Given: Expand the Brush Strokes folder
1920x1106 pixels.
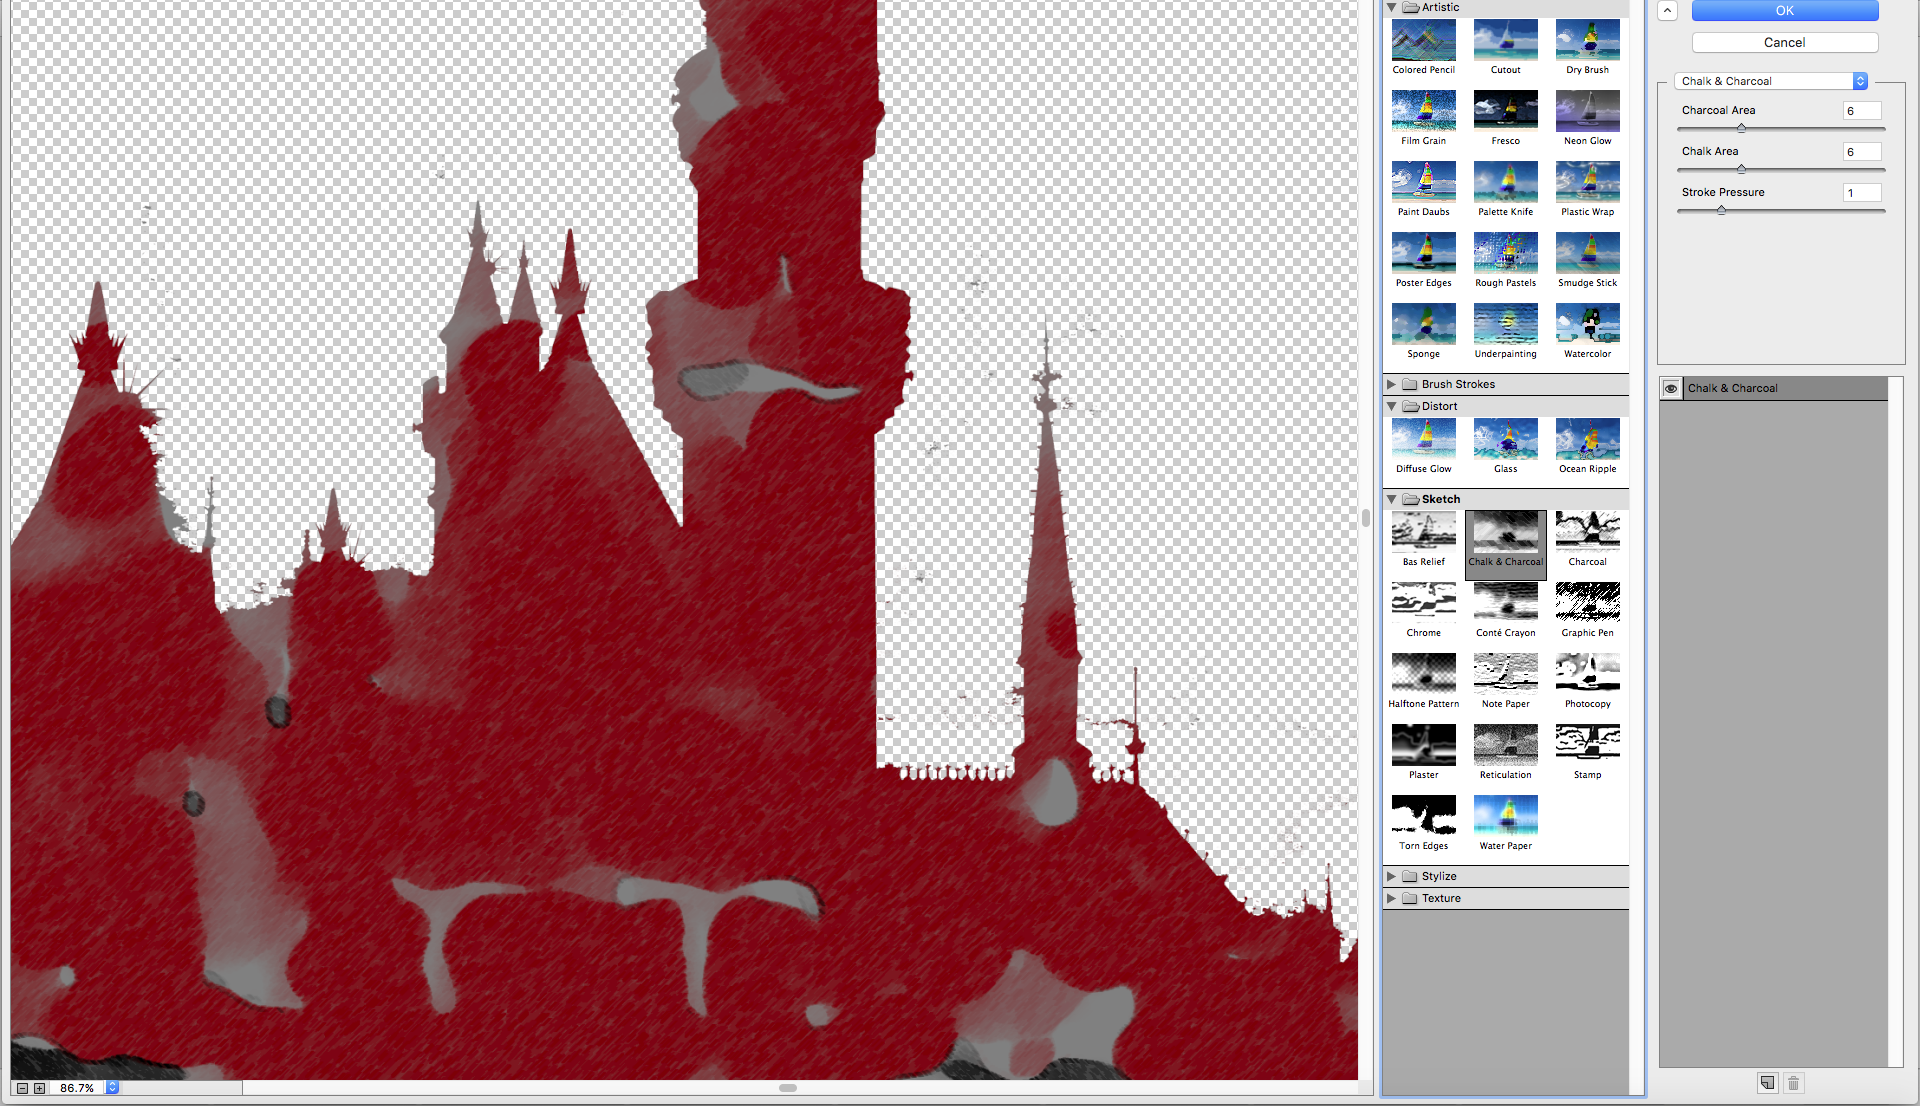Looking at the screenshot, I should [x=1391, y=384].
